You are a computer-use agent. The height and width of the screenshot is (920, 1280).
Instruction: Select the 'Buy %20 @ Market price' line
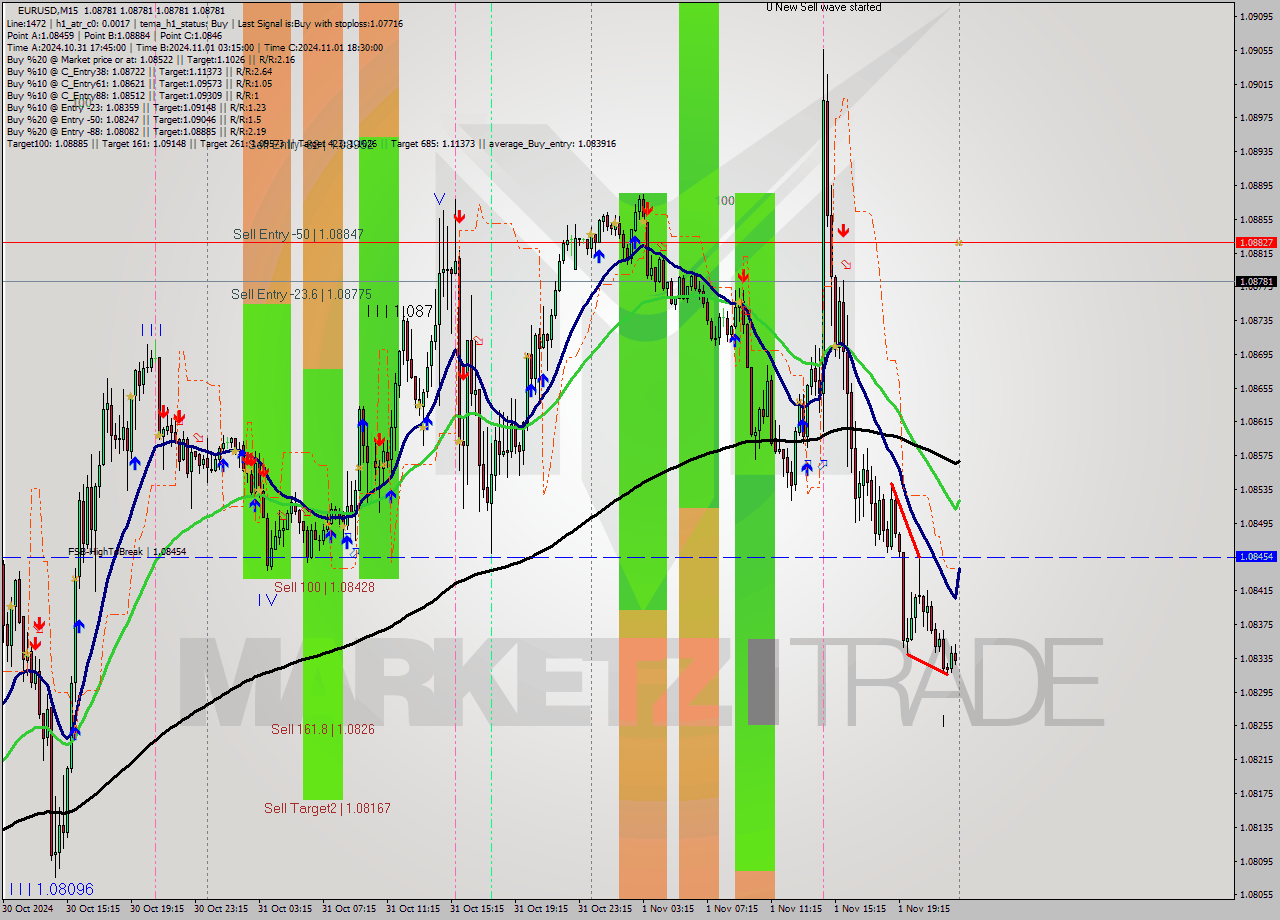point(151,59)
